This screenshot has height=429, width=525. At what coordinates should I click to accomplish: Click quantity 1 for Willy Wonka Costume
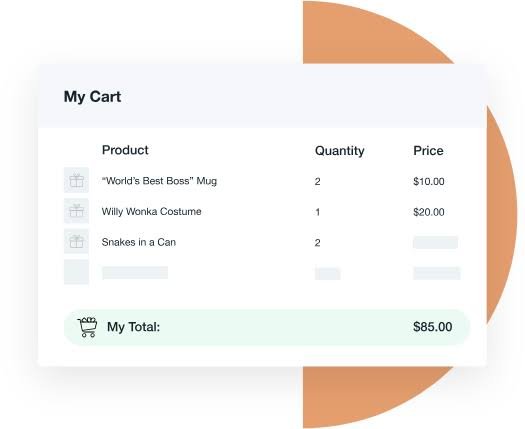[317, 212]
